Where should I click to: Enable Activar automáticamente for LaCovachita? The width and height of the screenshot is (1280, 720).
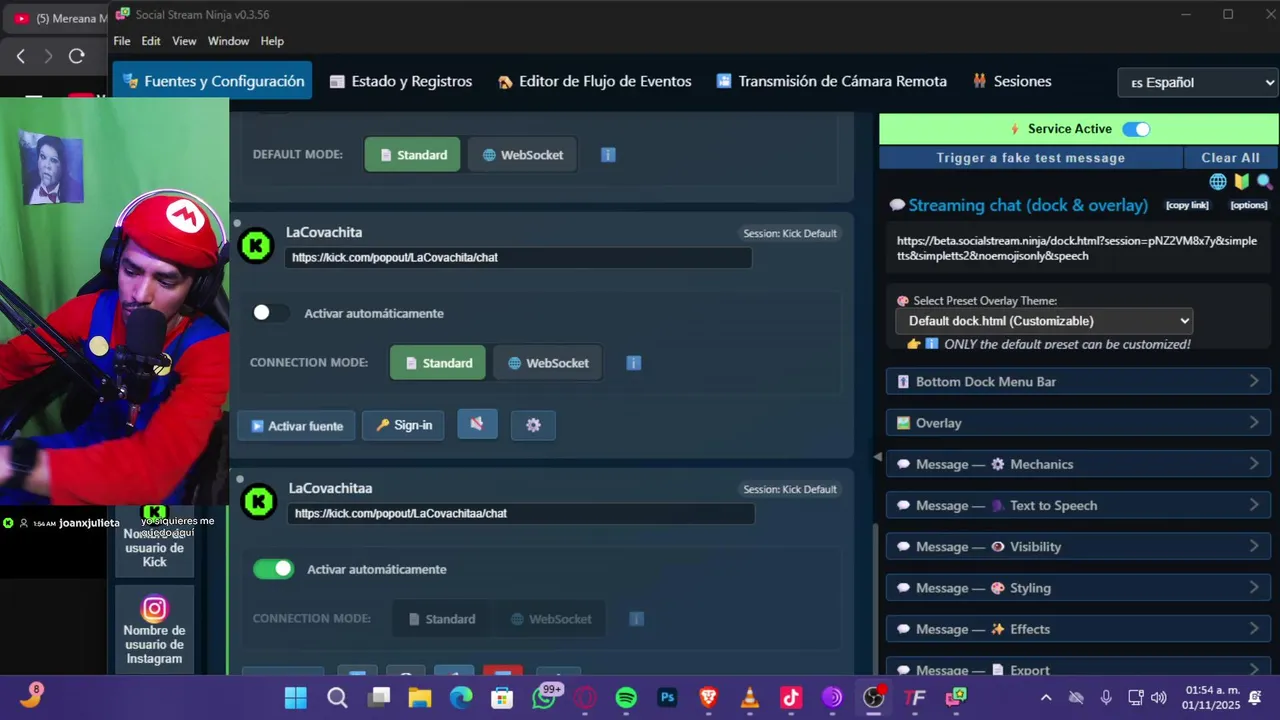point(270,313)
